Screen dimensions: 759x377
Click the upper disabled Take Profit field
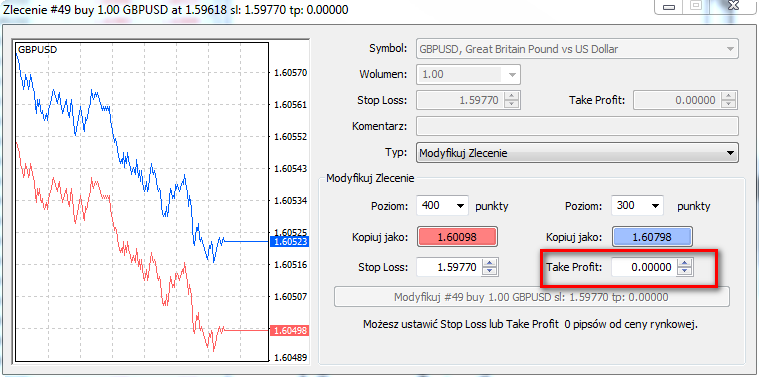677,100
